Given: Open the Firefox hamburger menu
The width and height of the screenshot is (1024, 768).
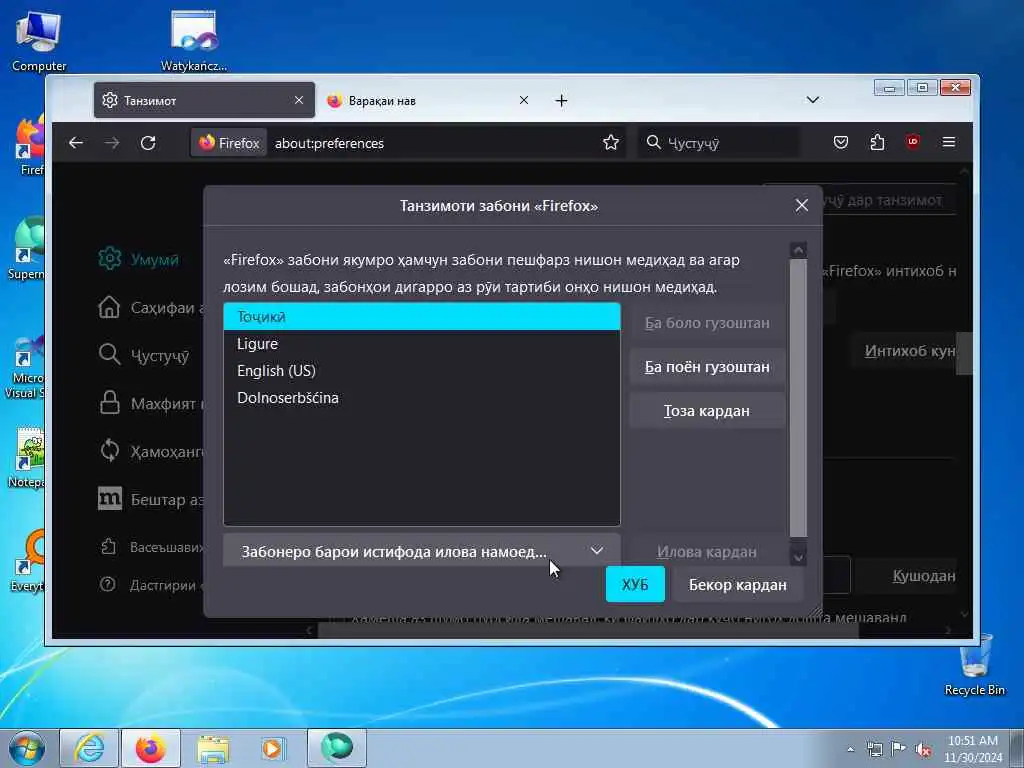Looking at the screenshot, I should [x=949, y=142].
